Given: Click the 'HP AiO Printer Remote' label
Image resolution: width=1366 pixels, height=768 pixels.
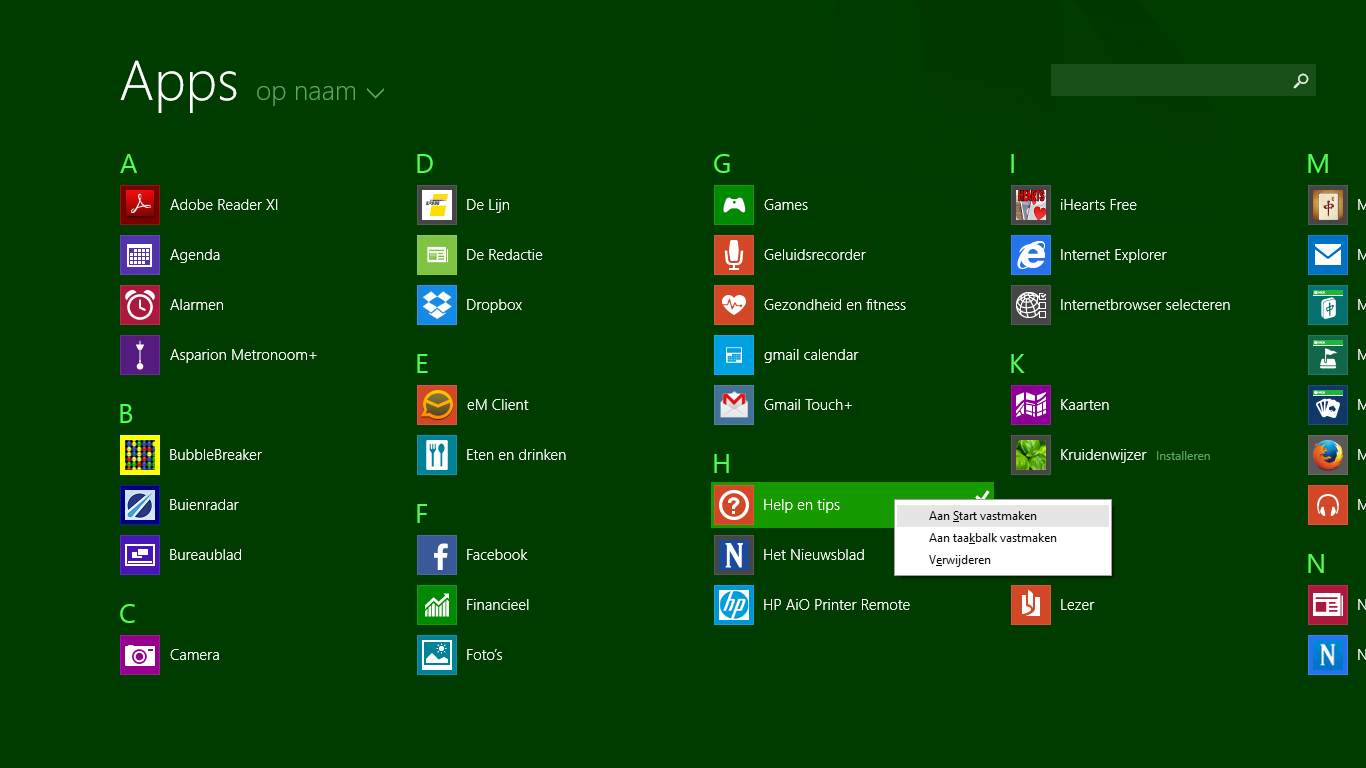Looking at the screenshot, I should coord(836,605).
